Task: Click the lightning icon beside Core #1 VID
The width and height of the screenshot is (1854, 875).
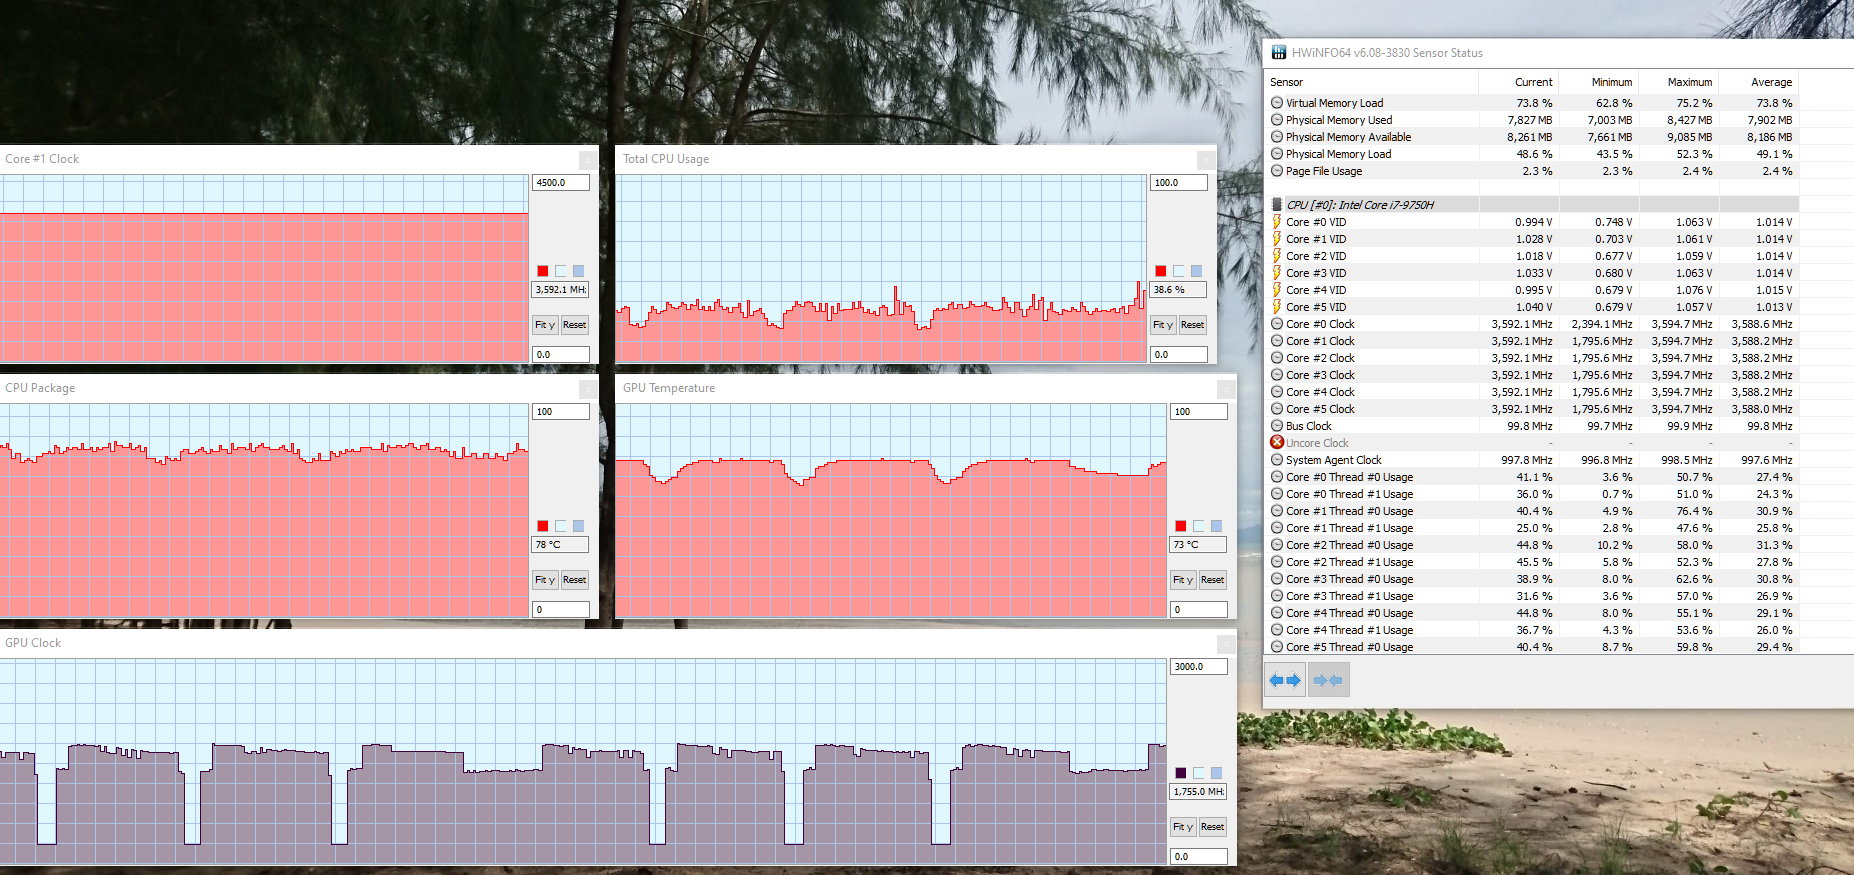Action: (x=1277, y=239)
